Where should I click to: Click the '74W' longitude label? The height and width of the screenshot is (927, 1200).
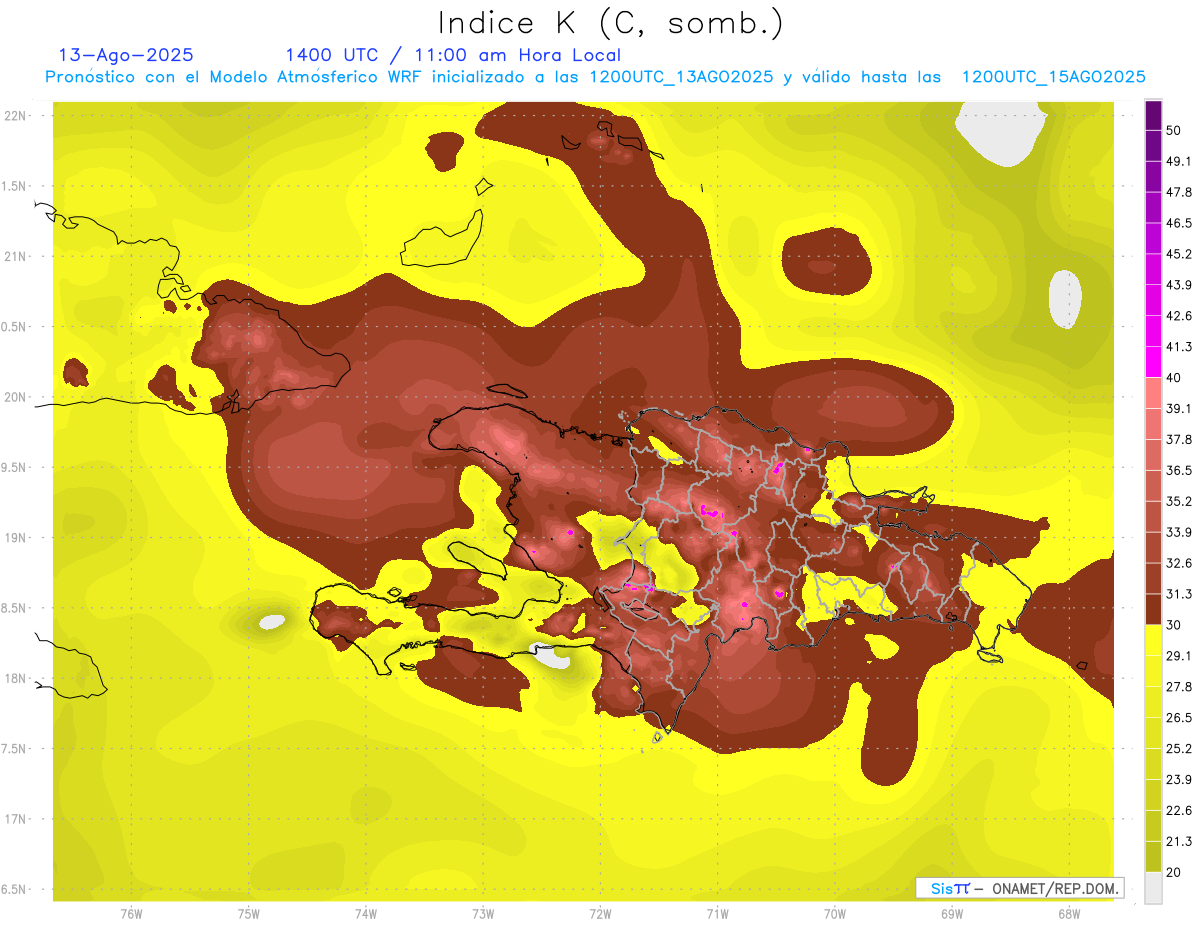pyautogui.click(x=365, y=913)
